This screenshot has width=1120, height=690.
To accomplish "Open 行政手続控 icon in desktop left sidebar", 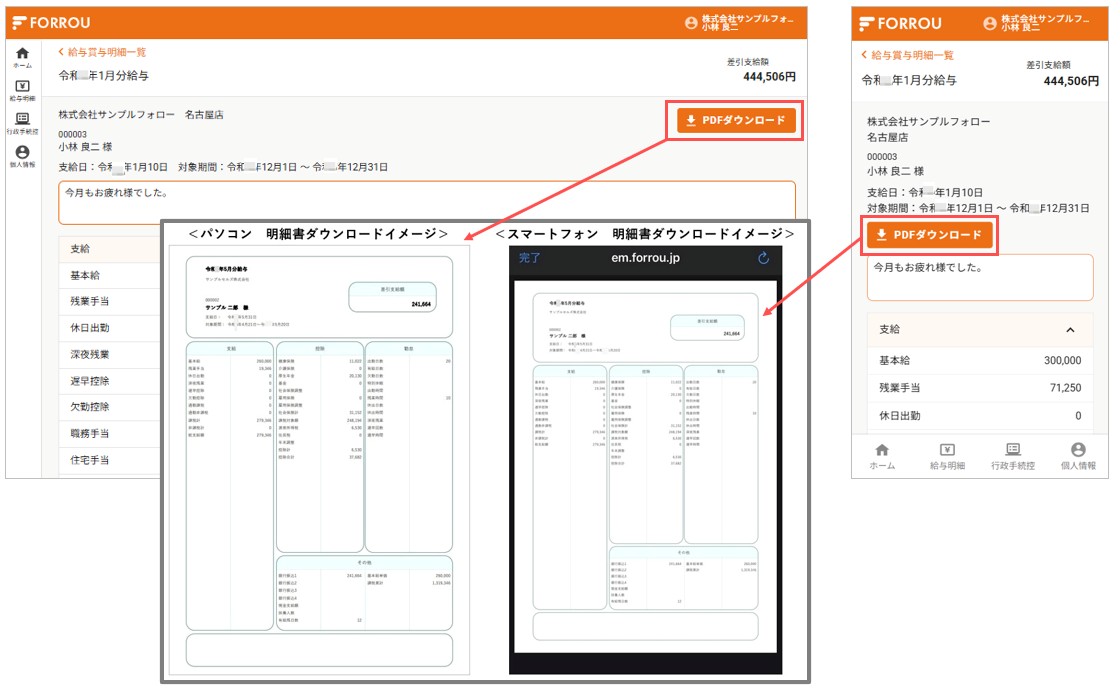I will pos(22,123).
